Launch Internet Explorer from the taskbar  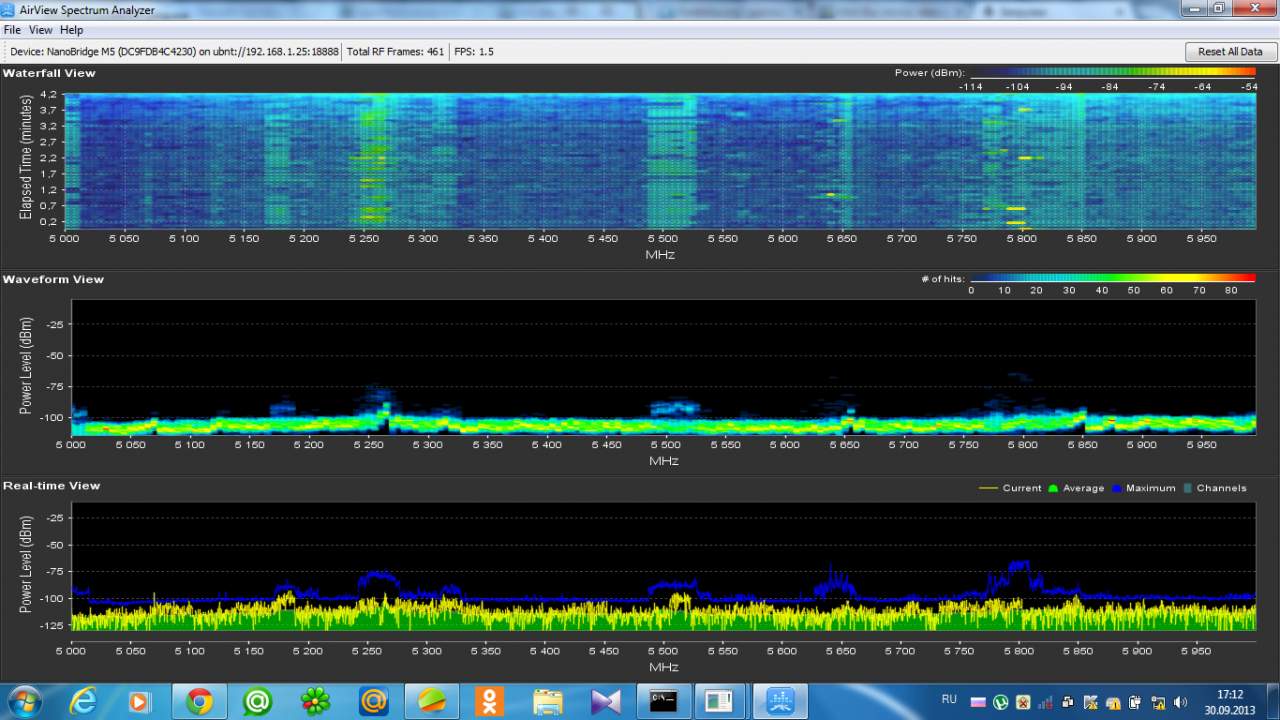[83, 702]
